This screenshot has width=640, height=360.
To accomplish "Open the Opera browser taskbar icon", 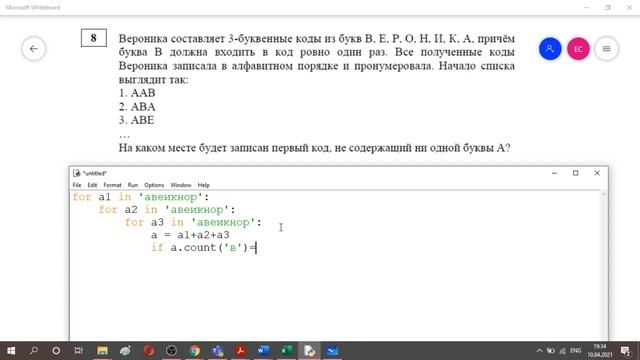I will click(x=149, y=351).
